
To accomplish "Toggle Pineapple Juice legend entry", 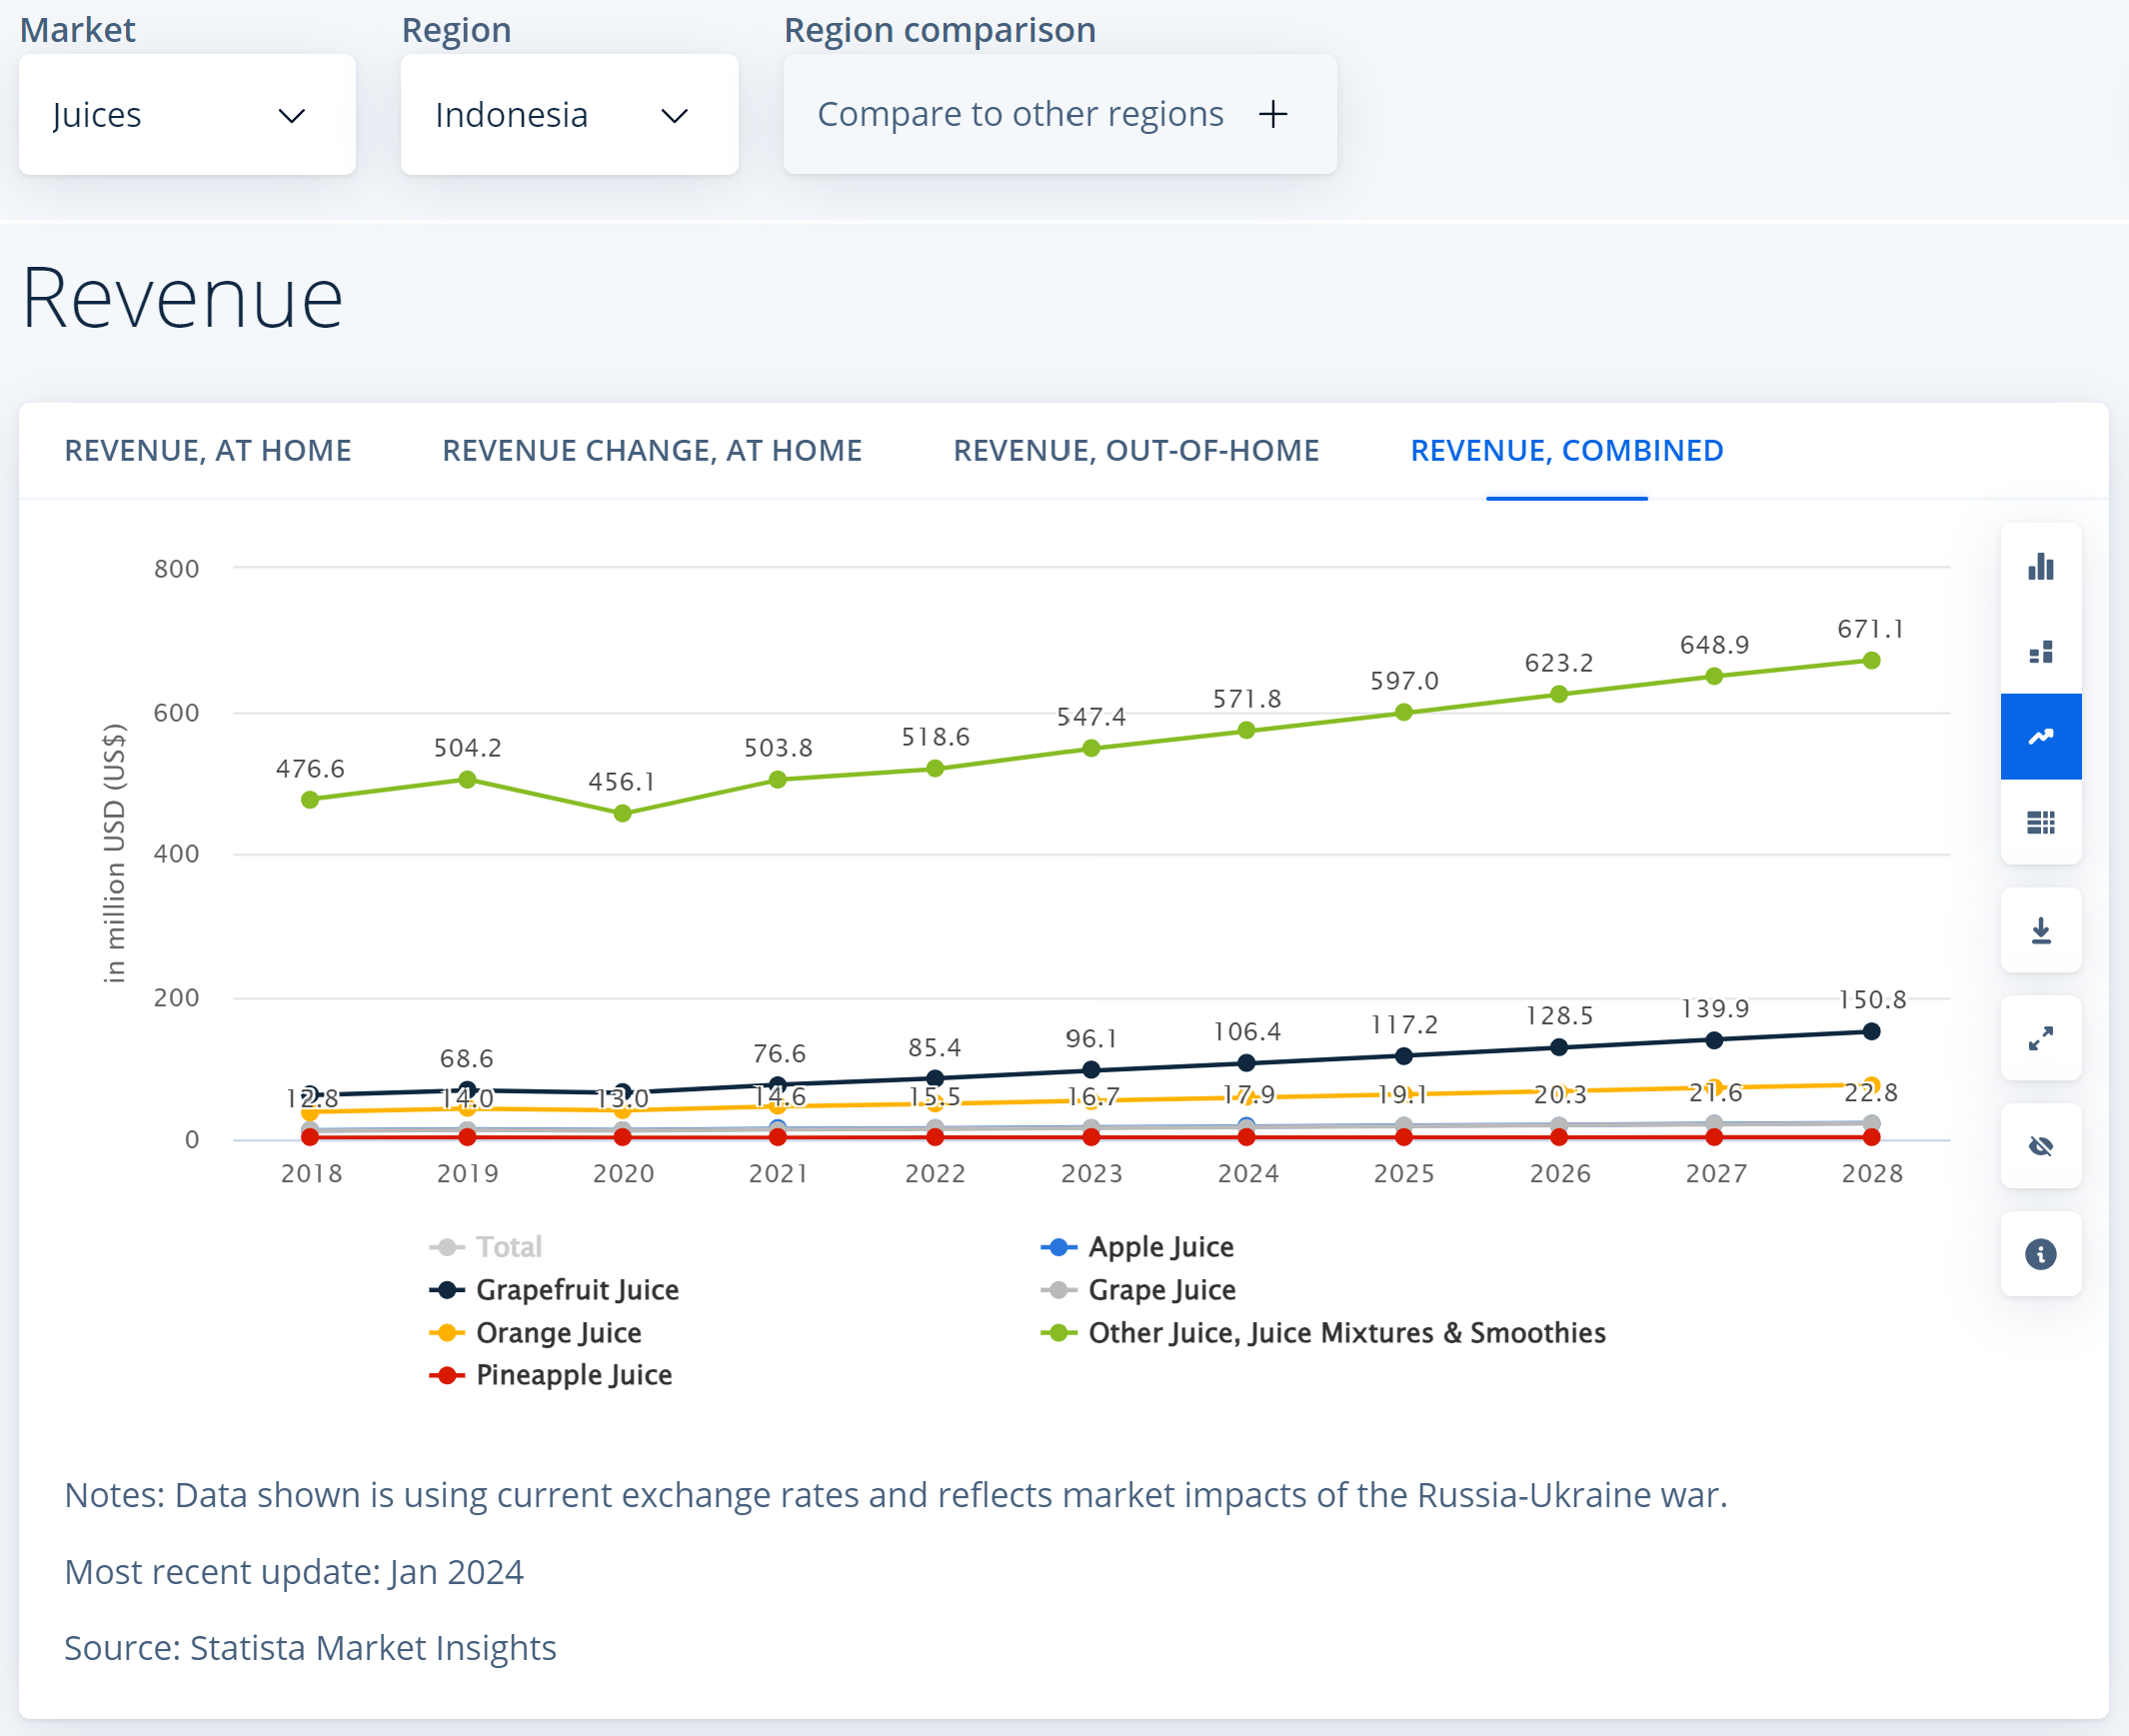I will (x=573, y=1375).
